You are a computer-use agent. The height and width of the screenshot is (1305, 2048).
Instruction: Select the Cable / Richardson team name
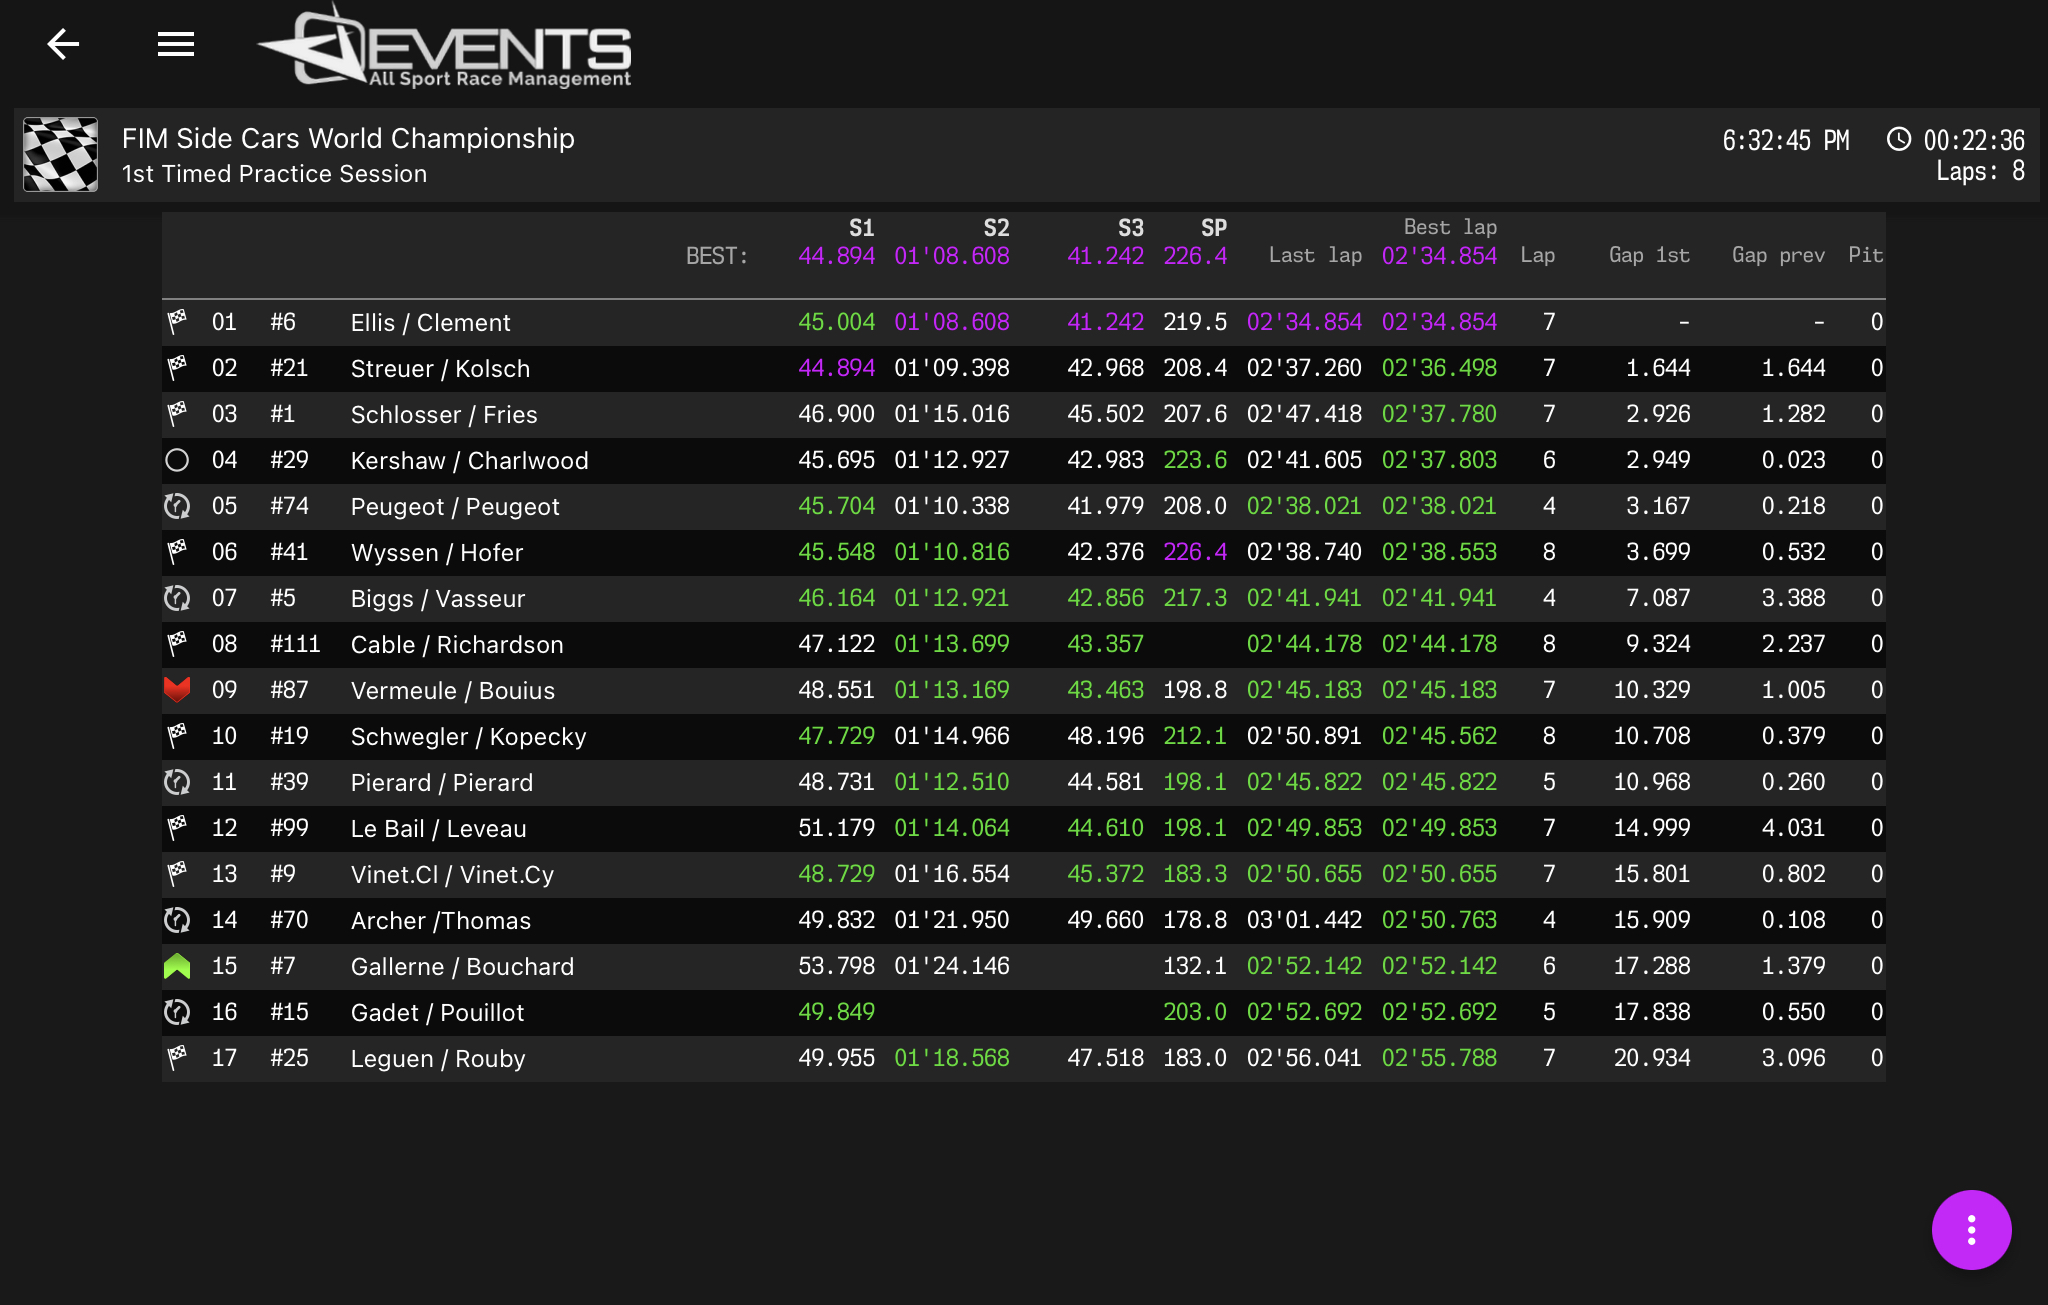(x=457, y=644)
